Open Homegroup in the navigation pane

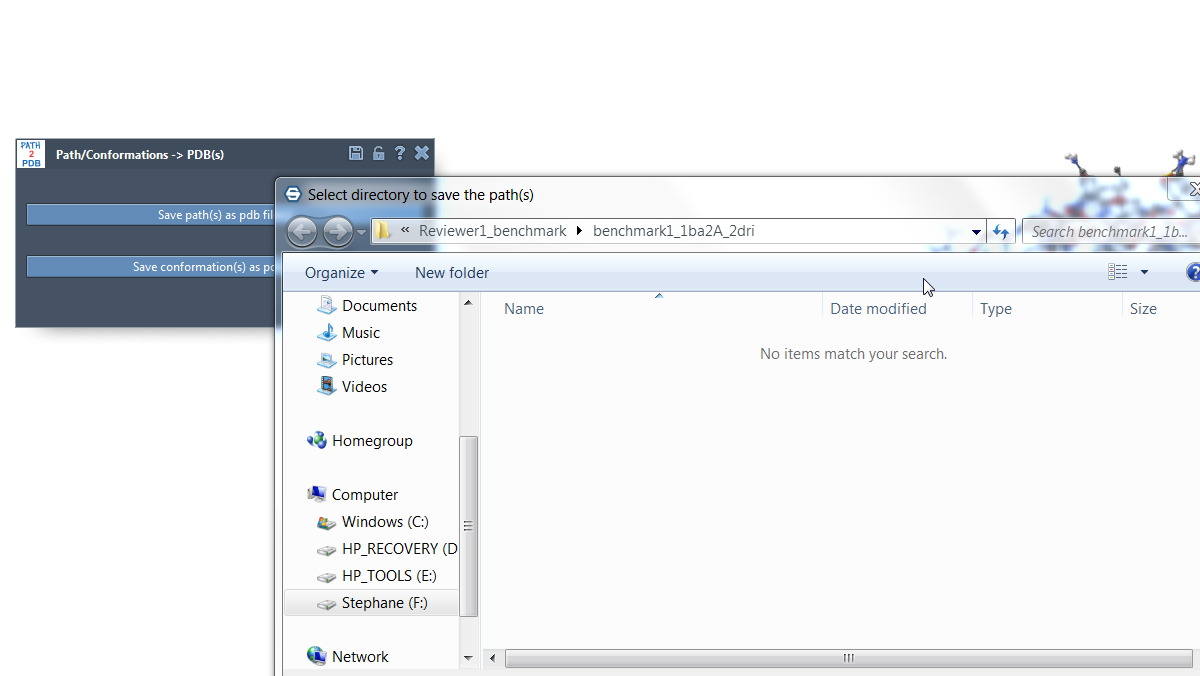[x=360, y=441]
